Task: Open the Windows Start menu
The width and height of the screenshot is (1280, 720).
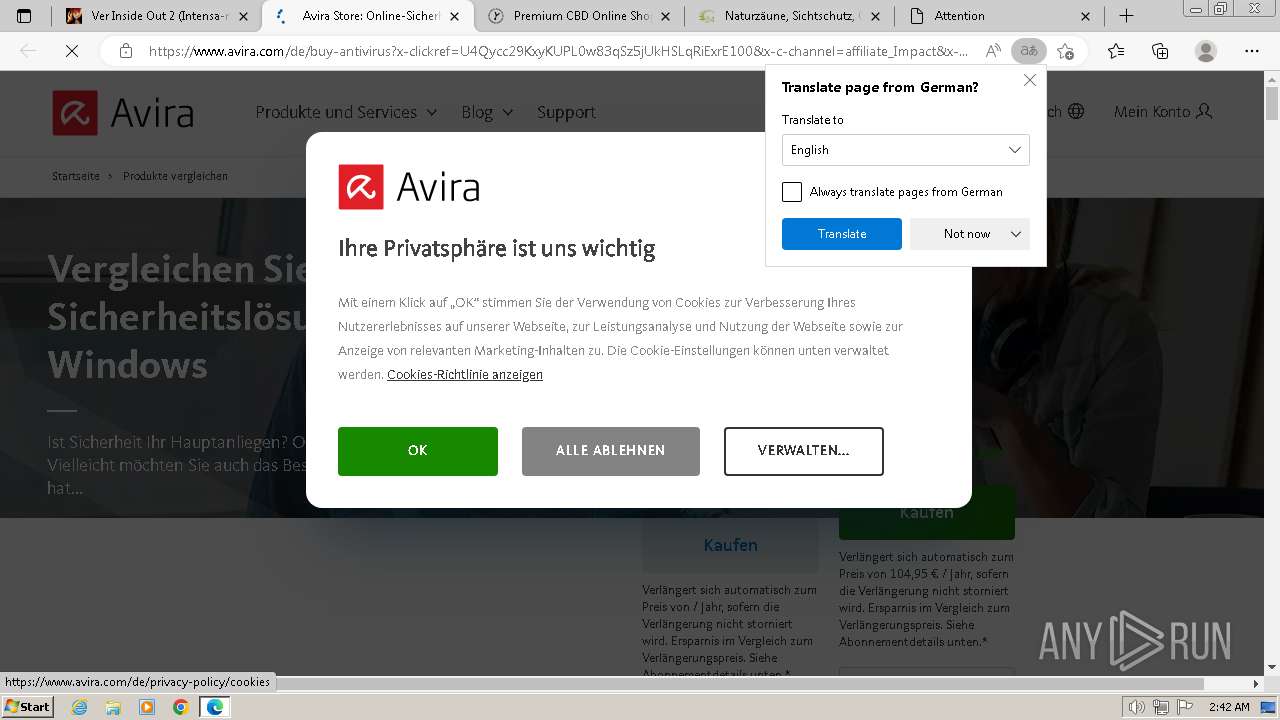Action: tap(27, 707)
